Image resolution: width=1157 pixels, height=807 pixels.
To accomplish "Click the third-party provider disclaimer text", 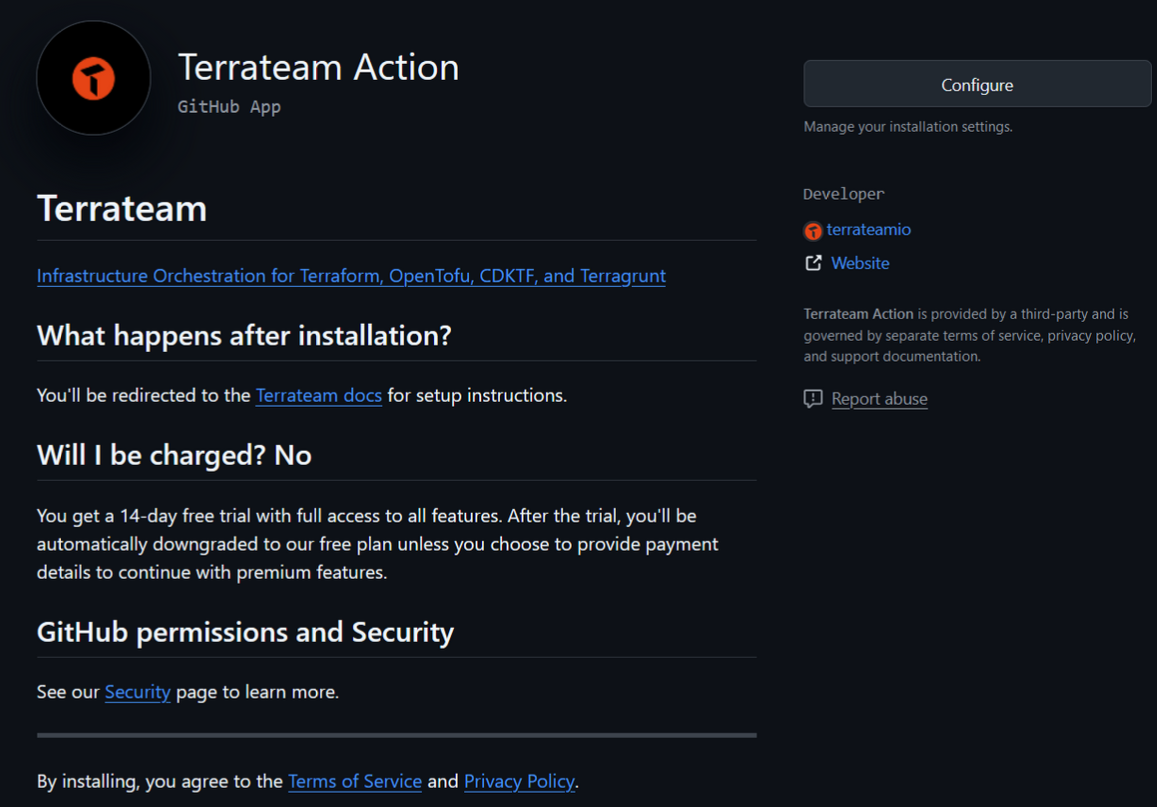I will click(x=970, y=335).
